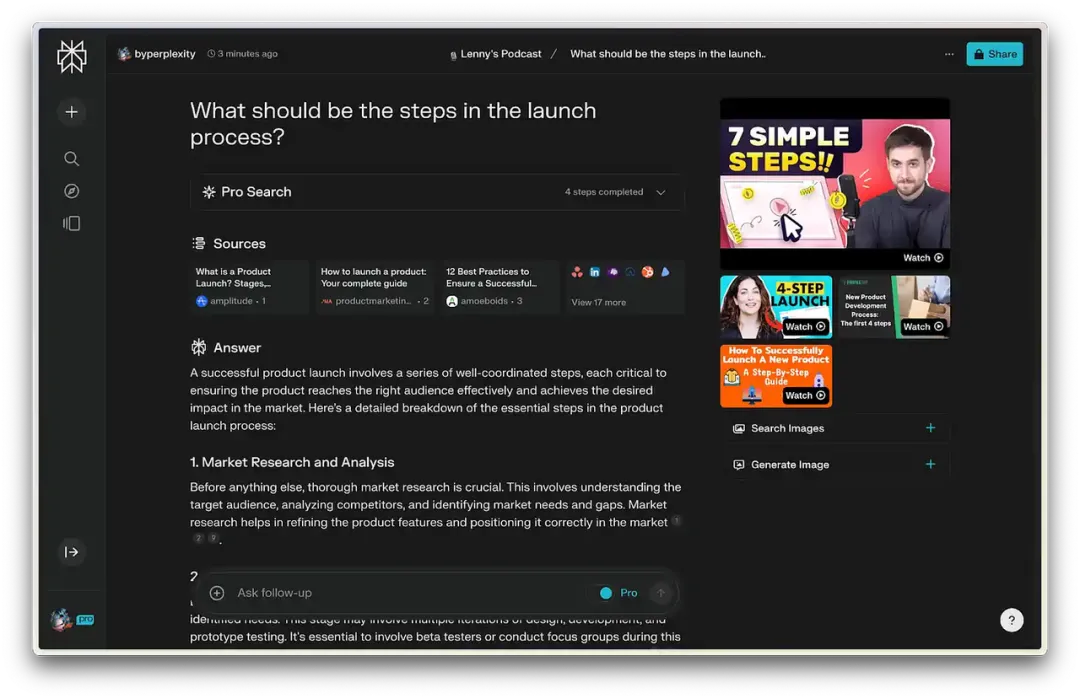
Task: Expand Generate Image with plus icon
Action: (x=931, y=464)
